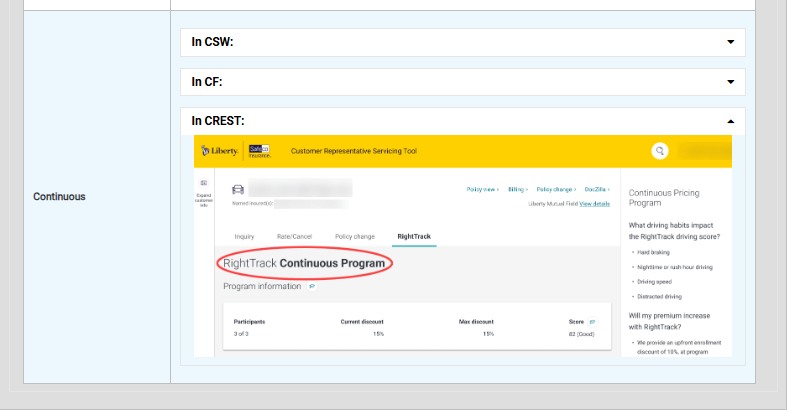The width and height of the screenshot is (795, 412).
Task: Open the DocZilla link
Action: pyautogui.click(x=597, y=190)
